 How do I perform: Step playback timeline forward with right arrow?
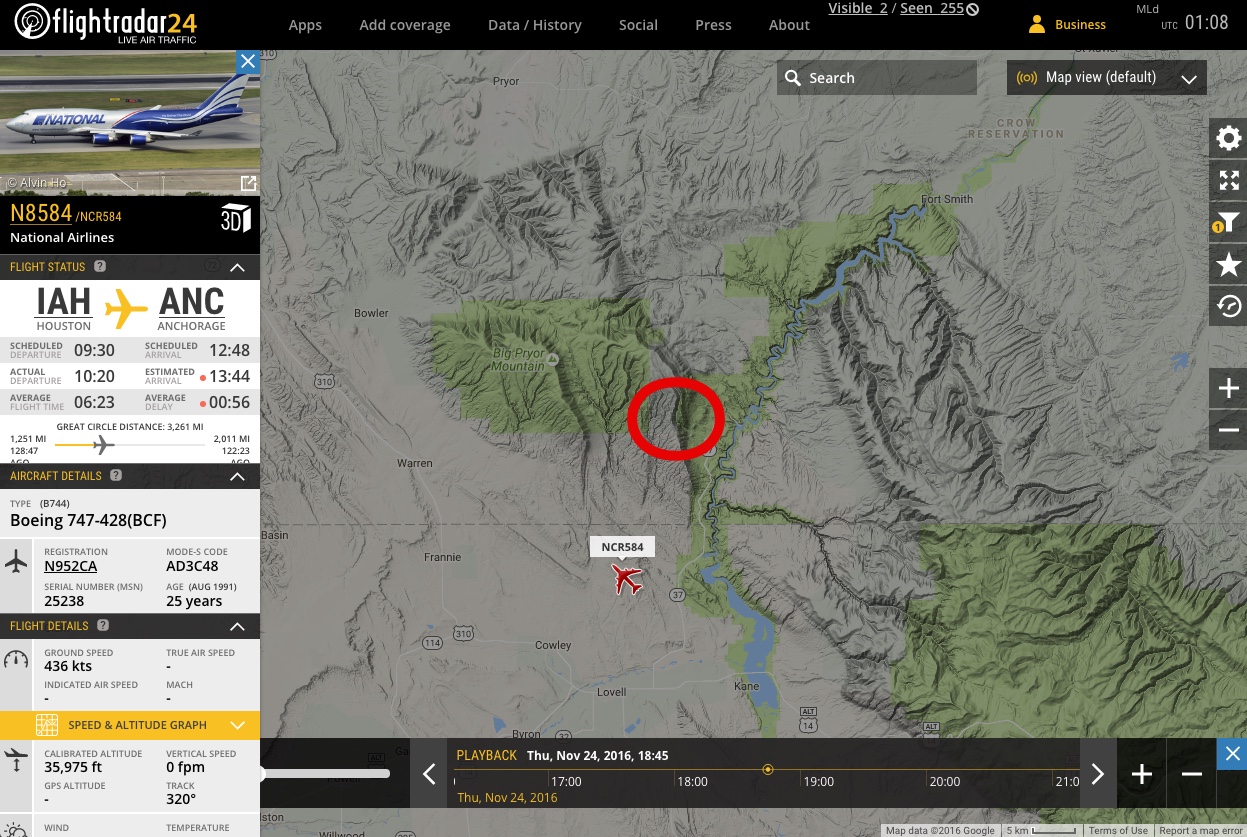point(1097,773)
